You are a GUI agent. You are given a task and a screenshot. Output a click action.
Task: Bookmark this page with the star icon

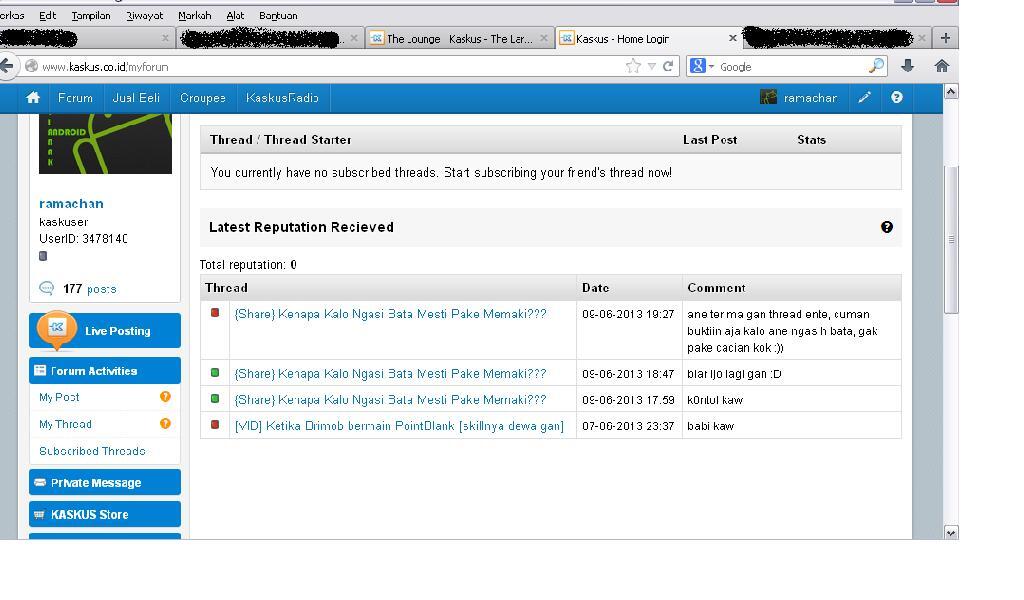click(633, 66)
